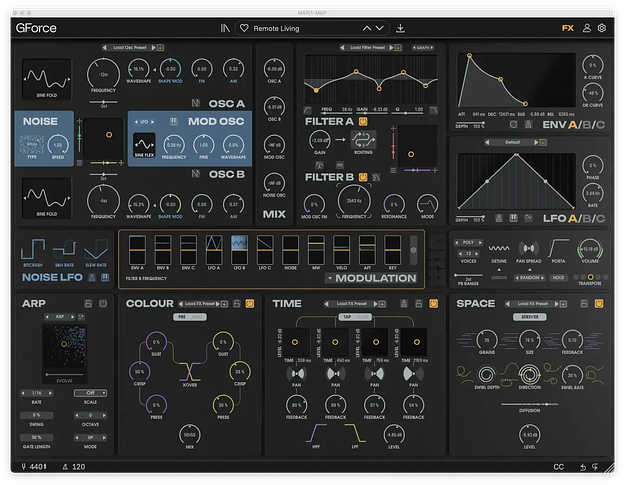The height and width of the screenshot is (485, 625).
Task: Click next arrow on ARP MODE UP
Action: [x=104, y=438]
